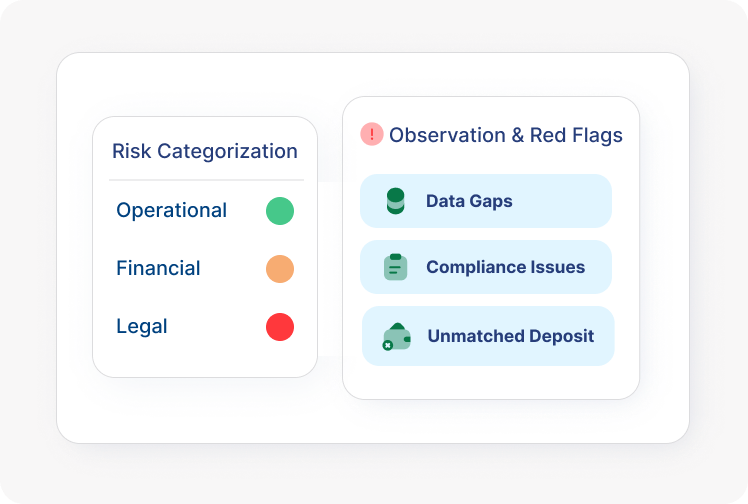Click the green database icon
The height and width of the screenshot is (504, 748).
click(395, 201)
